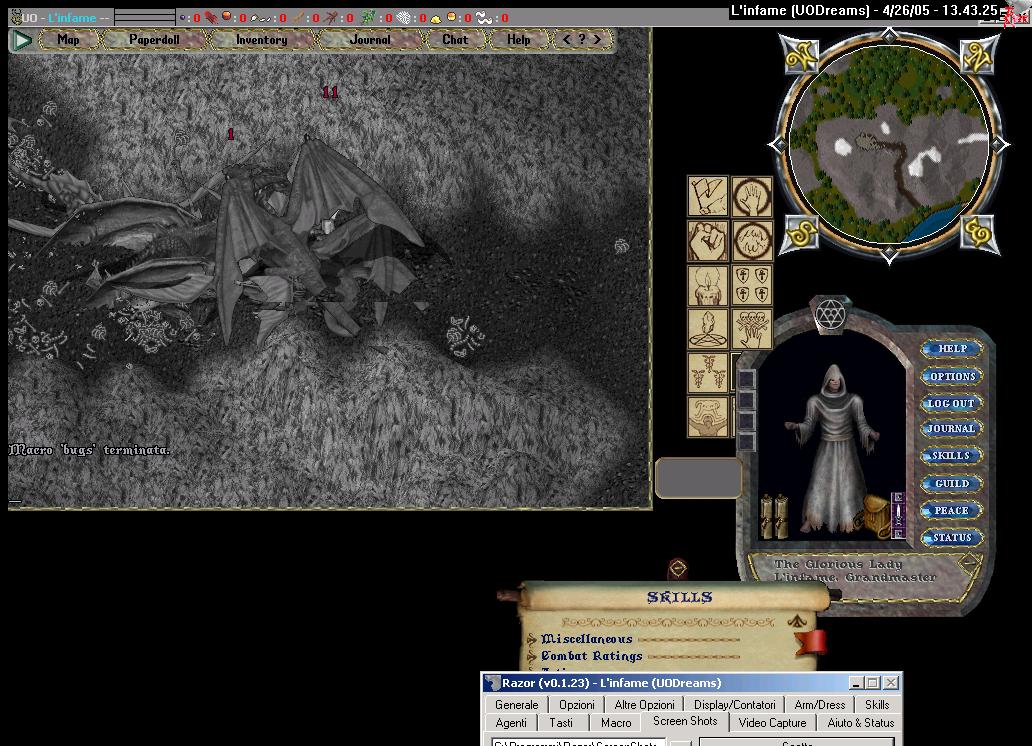Open the Paperdoll menu item

tap(154, 40)
